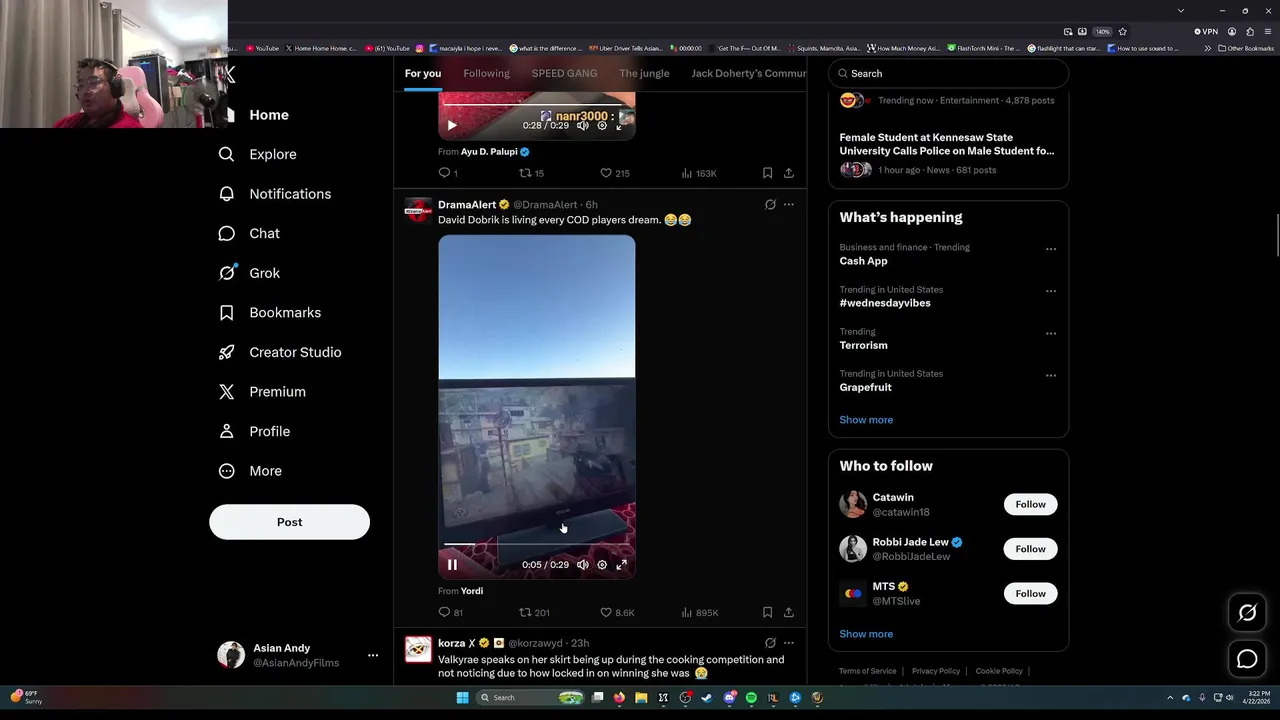Open floating Grok button at right
The height and width of the screenshot is (720, 1280).
click(x=1247, y=613)
